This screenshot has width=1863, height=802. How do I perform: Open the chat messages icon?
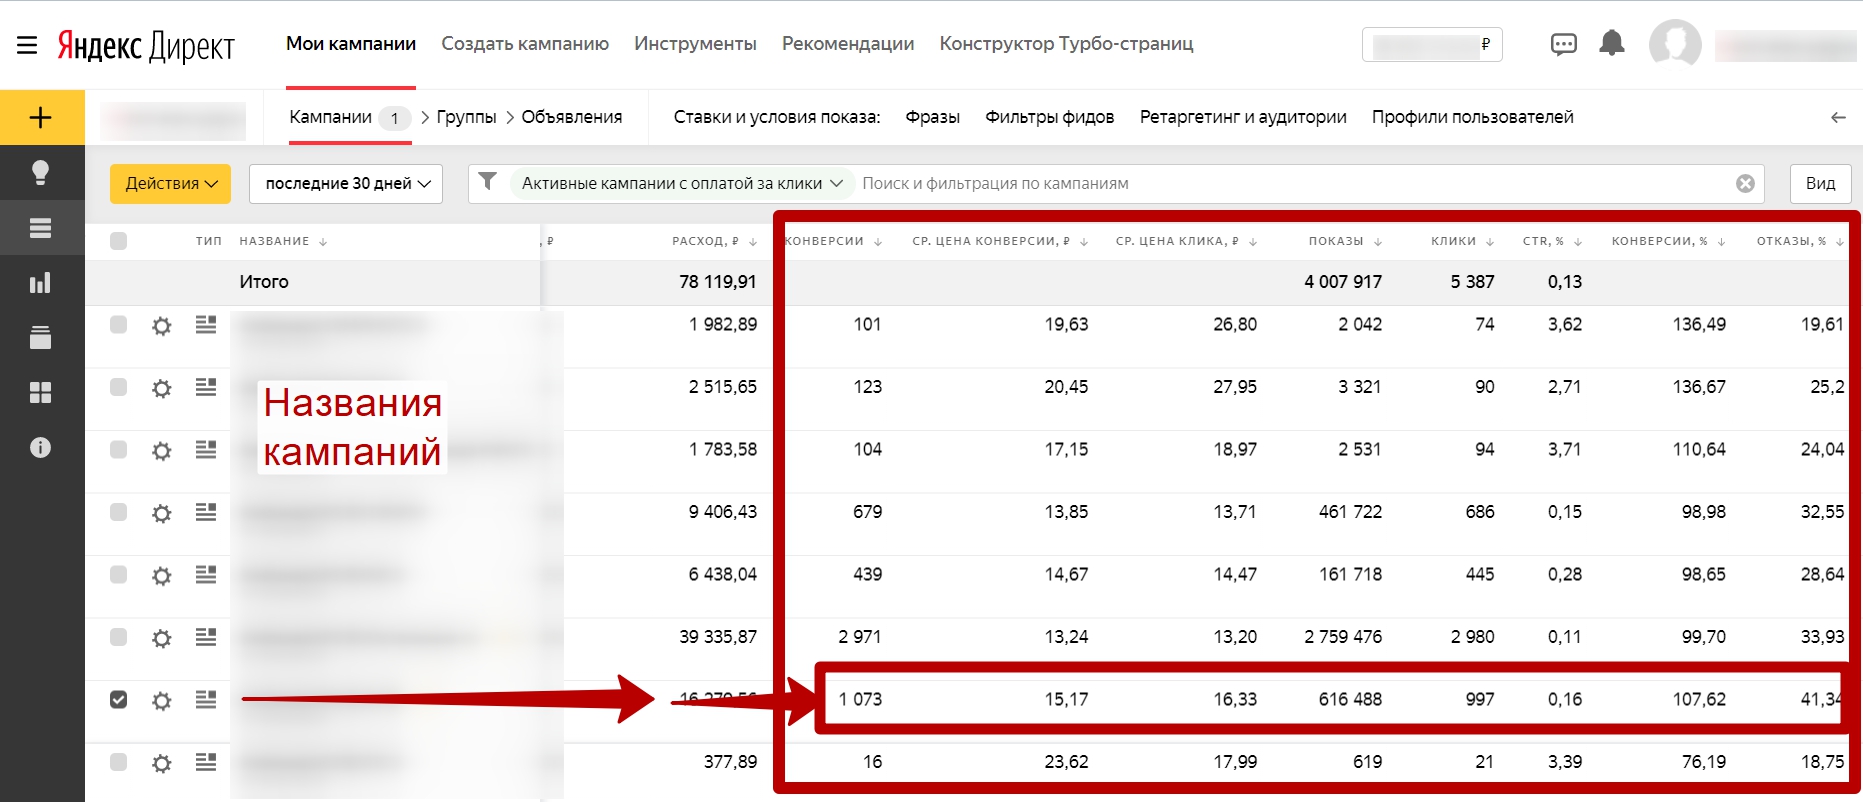coord(1563,44)
